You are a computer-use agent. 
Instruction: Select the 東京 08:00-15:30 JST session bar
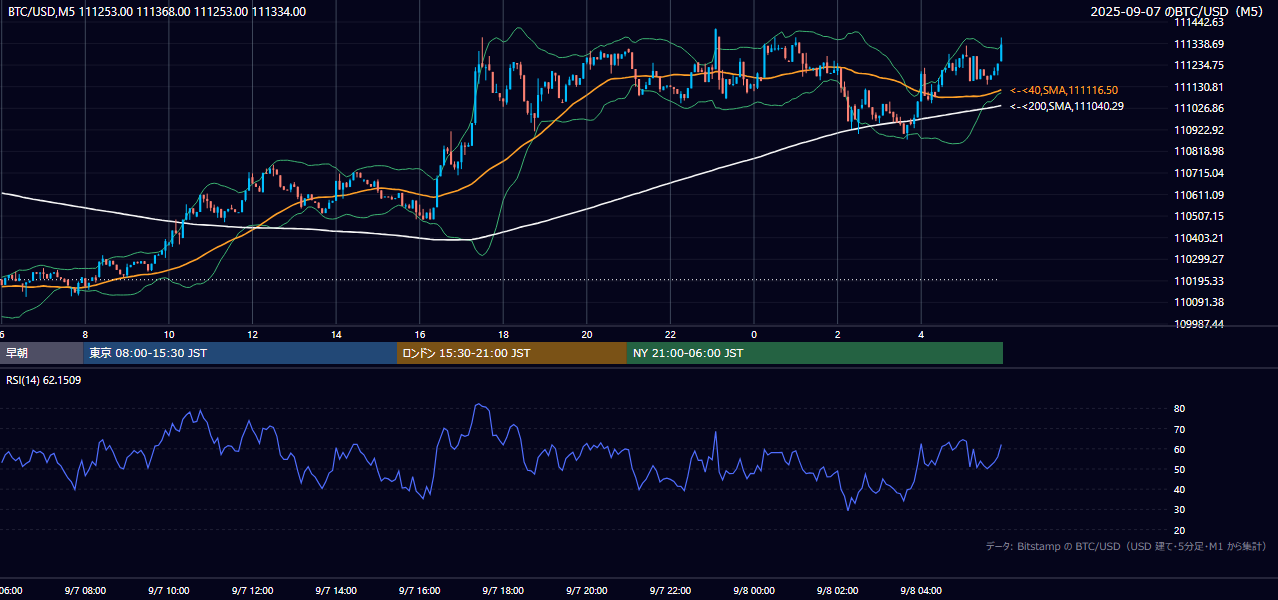240,353
